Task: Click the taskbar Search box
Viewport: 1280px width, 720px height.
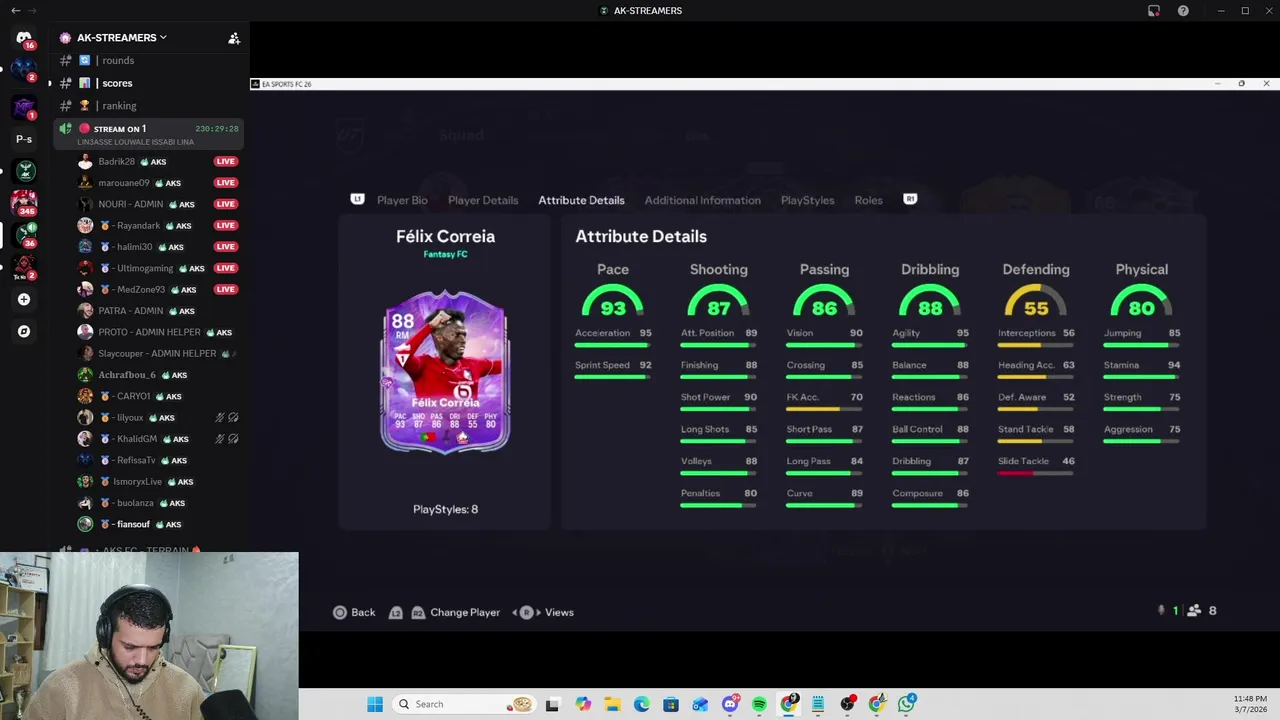Action: pos(465,704)
